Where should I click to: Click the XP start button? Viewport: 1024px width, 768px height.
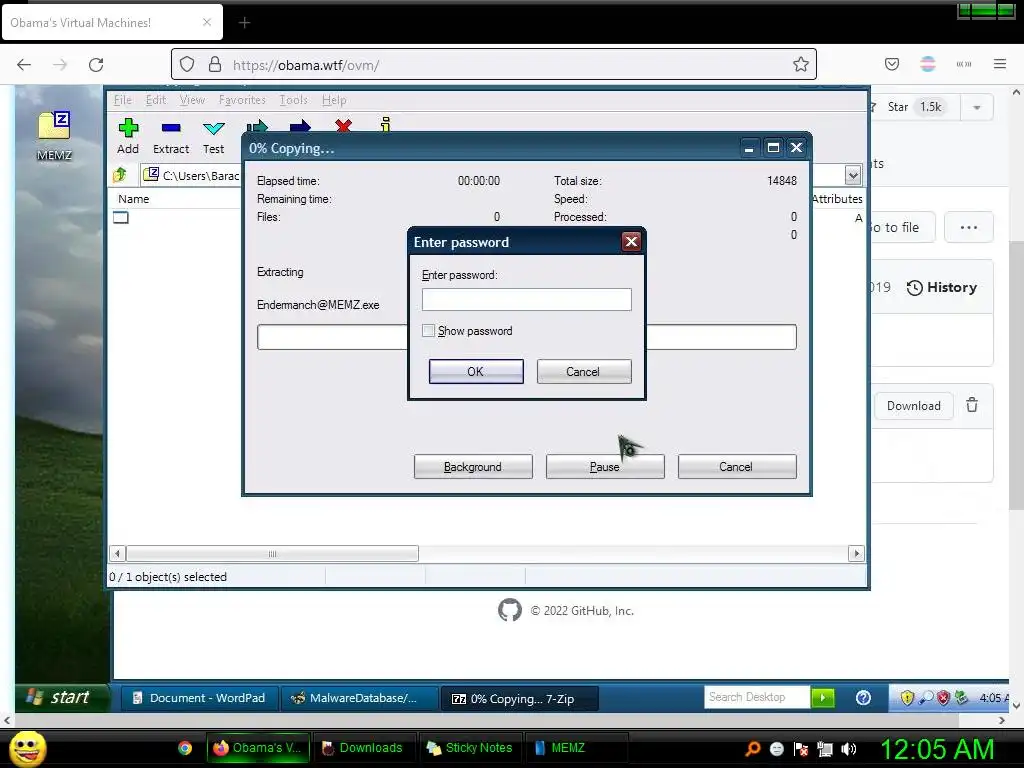[x=61, y=697]
